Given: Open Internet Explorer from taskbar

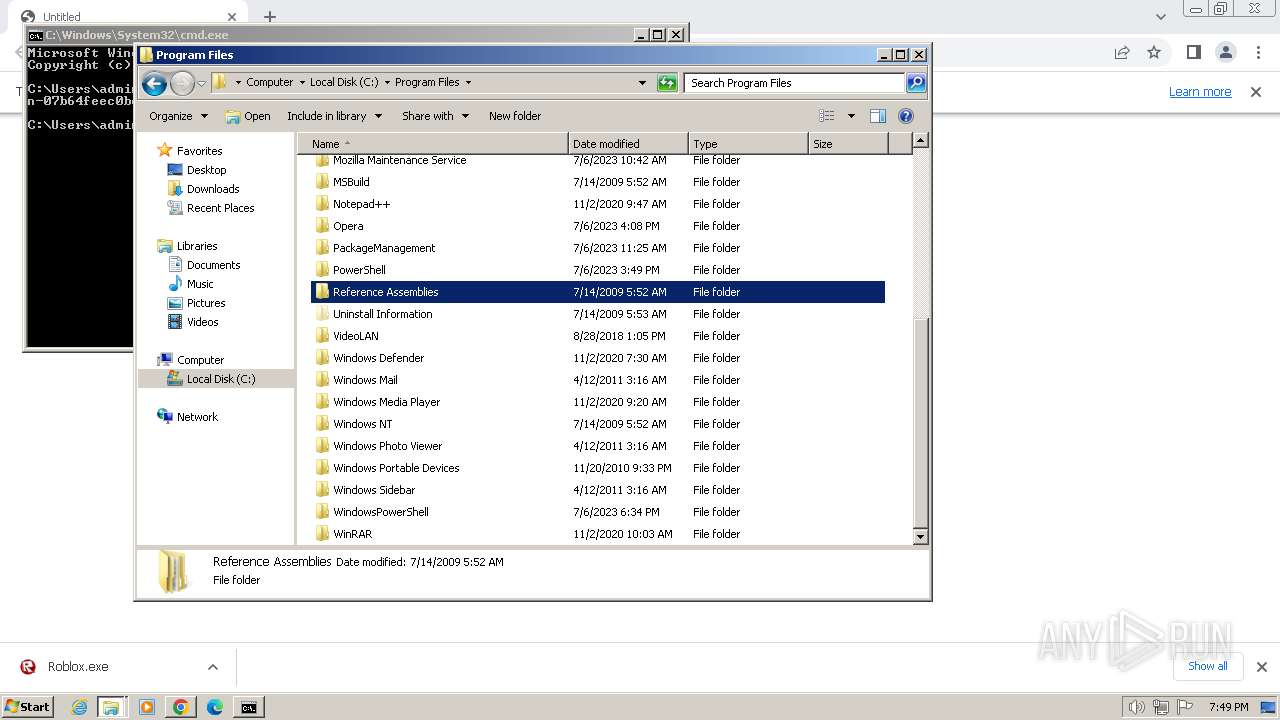Looking at the screenshot, I should [x=79, y=707].
